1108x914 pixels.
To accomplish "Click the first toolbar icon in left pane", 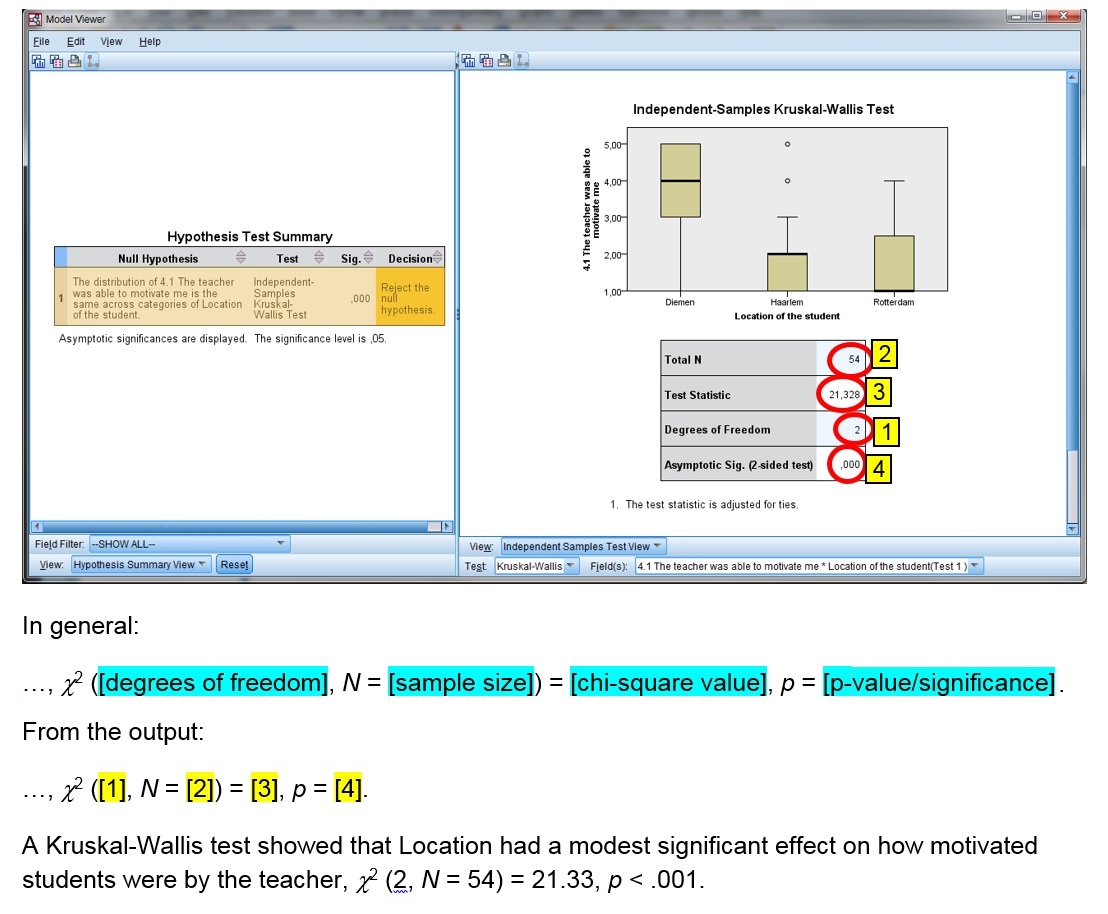I will point(39,61).
